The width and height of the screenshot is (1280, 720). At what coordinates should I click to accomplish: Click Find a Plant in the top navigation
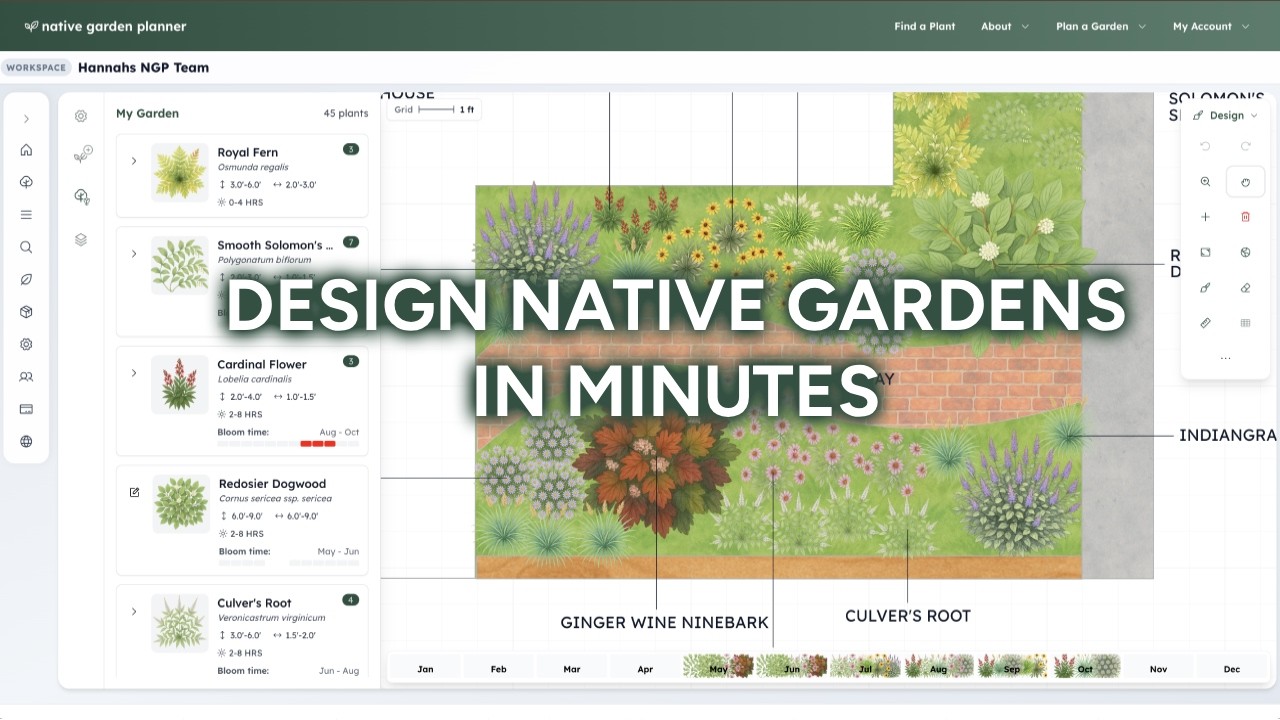[x=924, y=27]
